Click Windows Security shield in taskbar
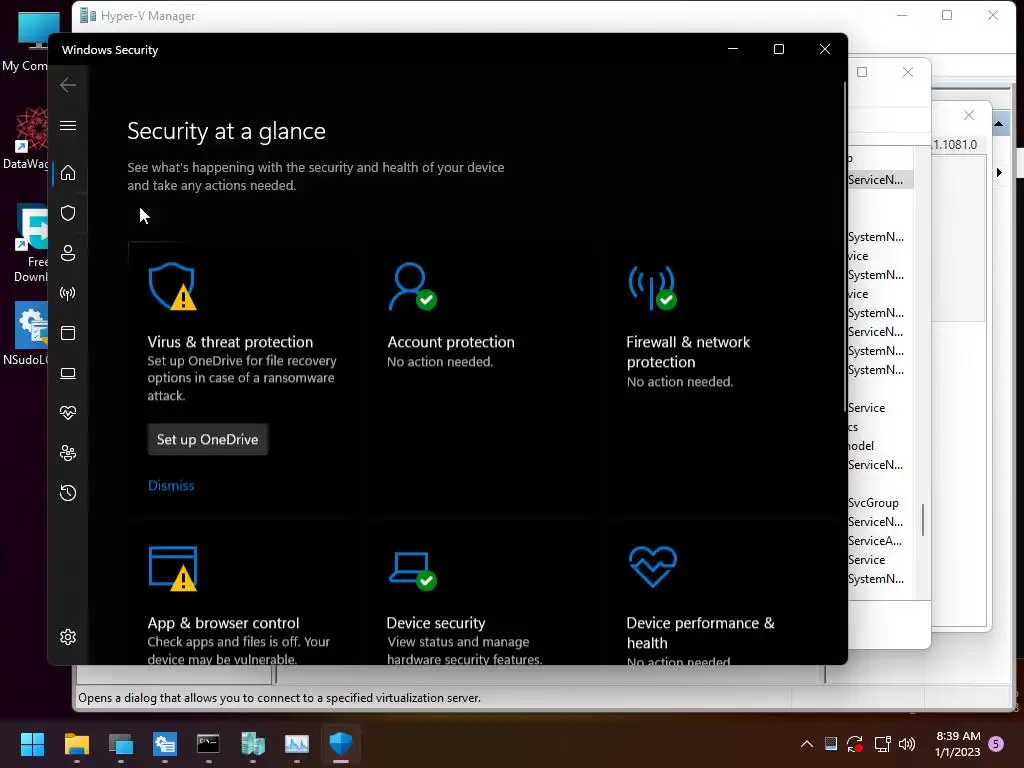 [x=341, y=744]
